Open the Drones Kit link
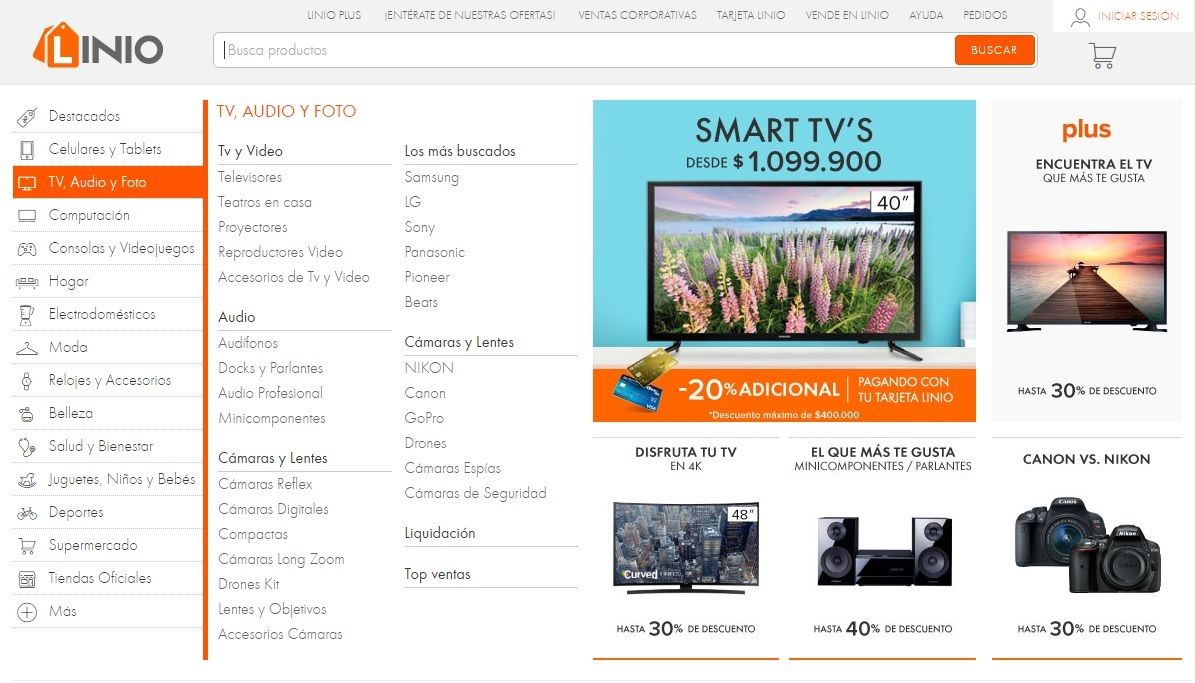The image size is (1195, 683). pyautogui.click(x=248, y=585)
